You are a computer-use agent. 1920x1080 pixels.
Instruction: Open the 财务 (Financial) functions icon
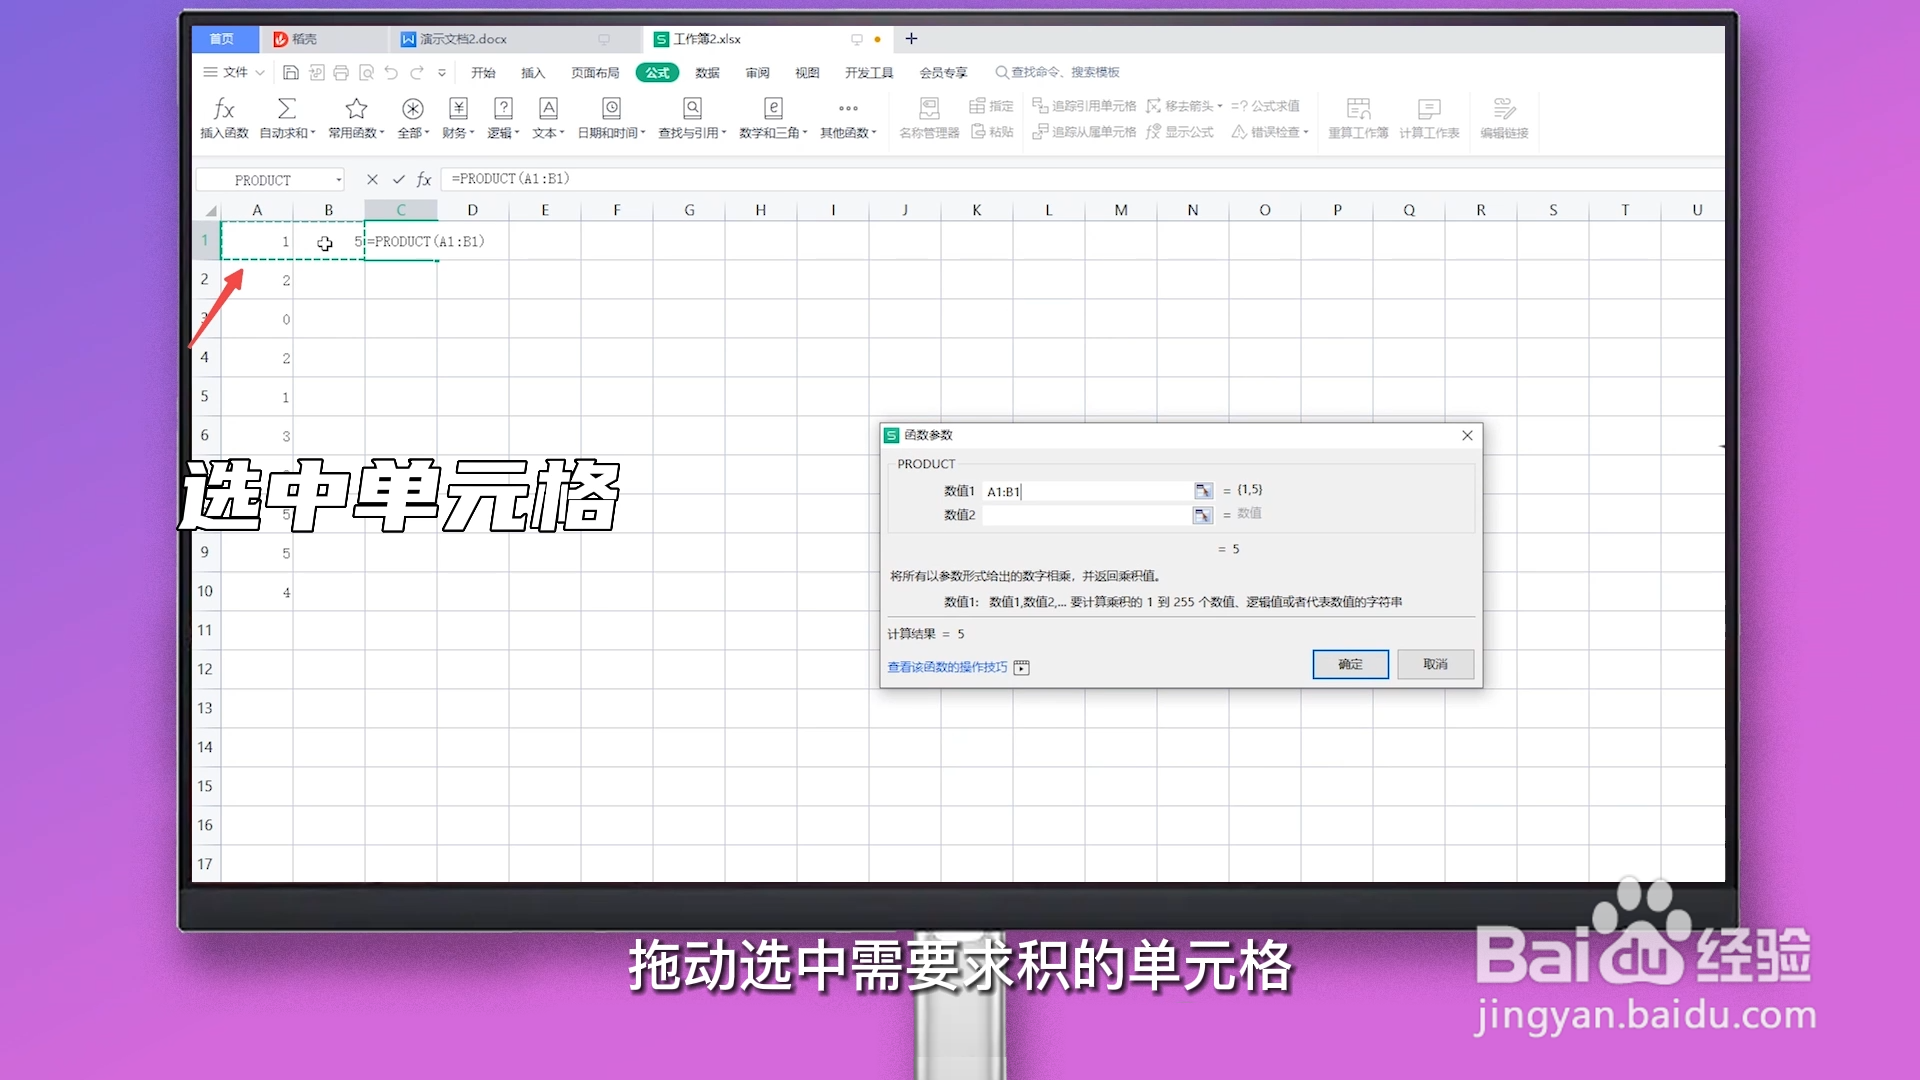click(458, 118)
